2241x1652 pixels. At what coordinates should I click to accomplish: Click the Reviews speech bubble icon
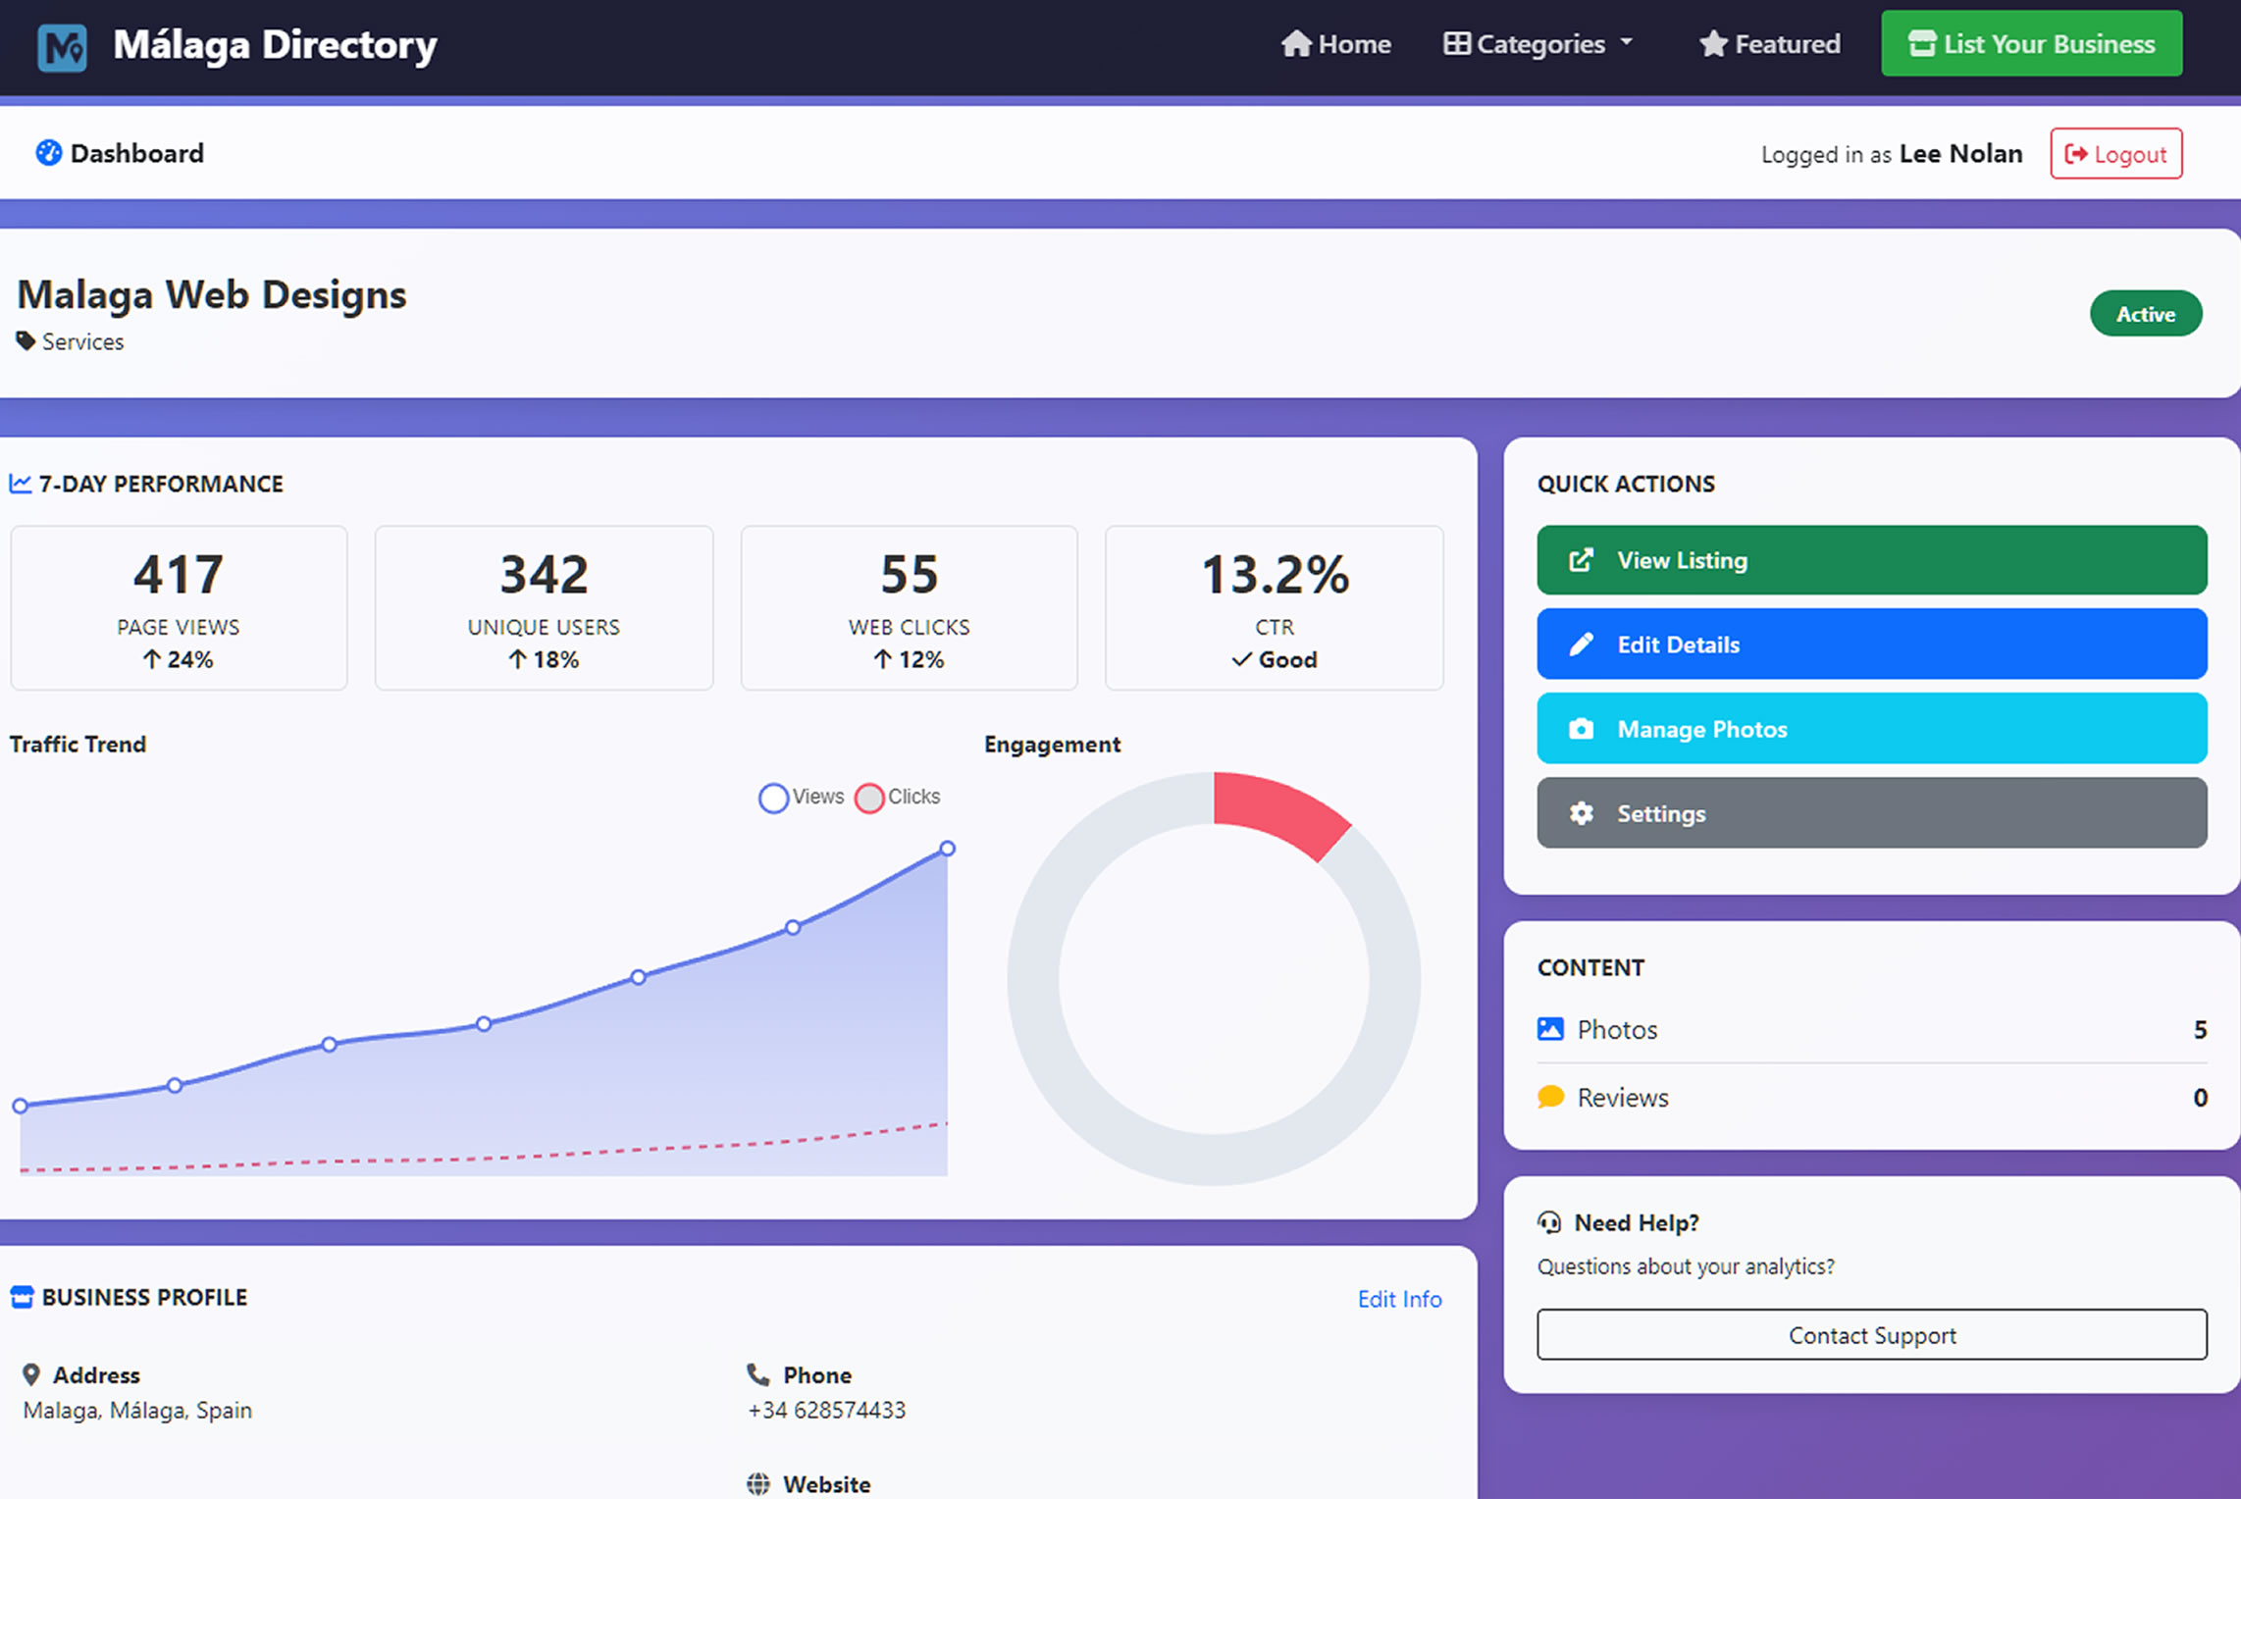pyautogui.click(x=1550, y=1097)
